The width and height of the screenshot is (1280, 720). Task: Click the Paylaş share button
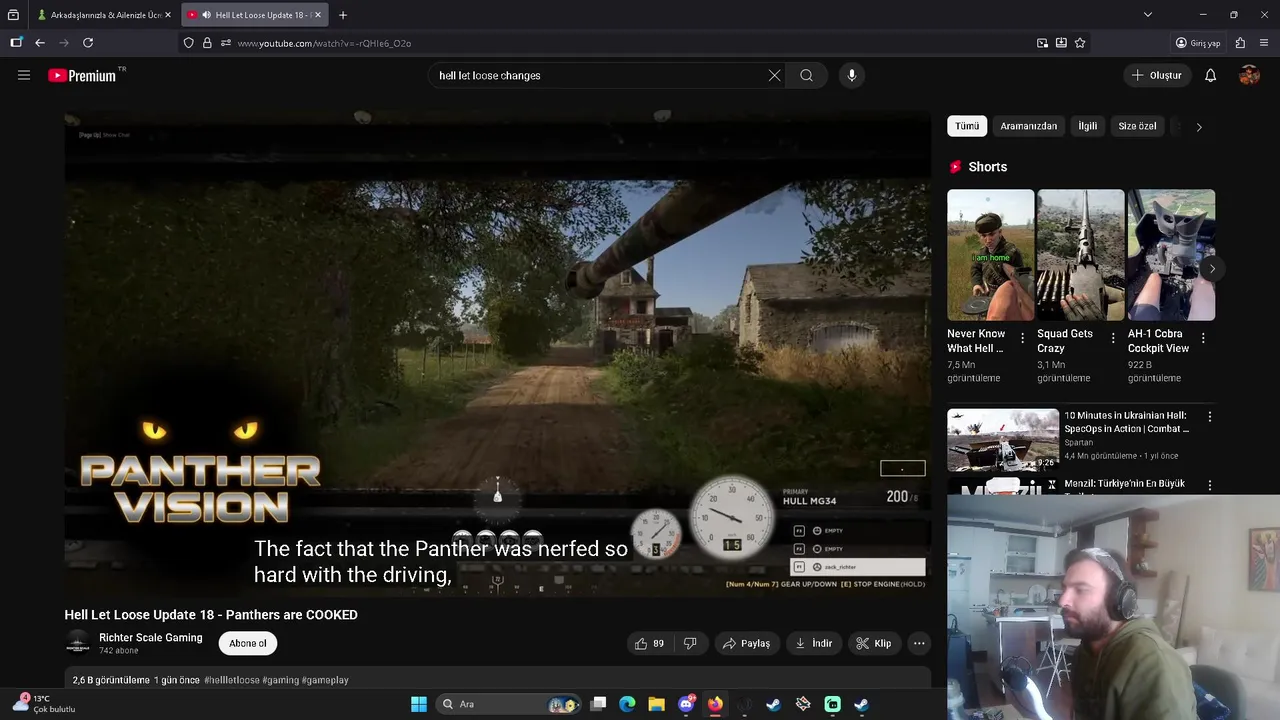[x=746, y=643]
